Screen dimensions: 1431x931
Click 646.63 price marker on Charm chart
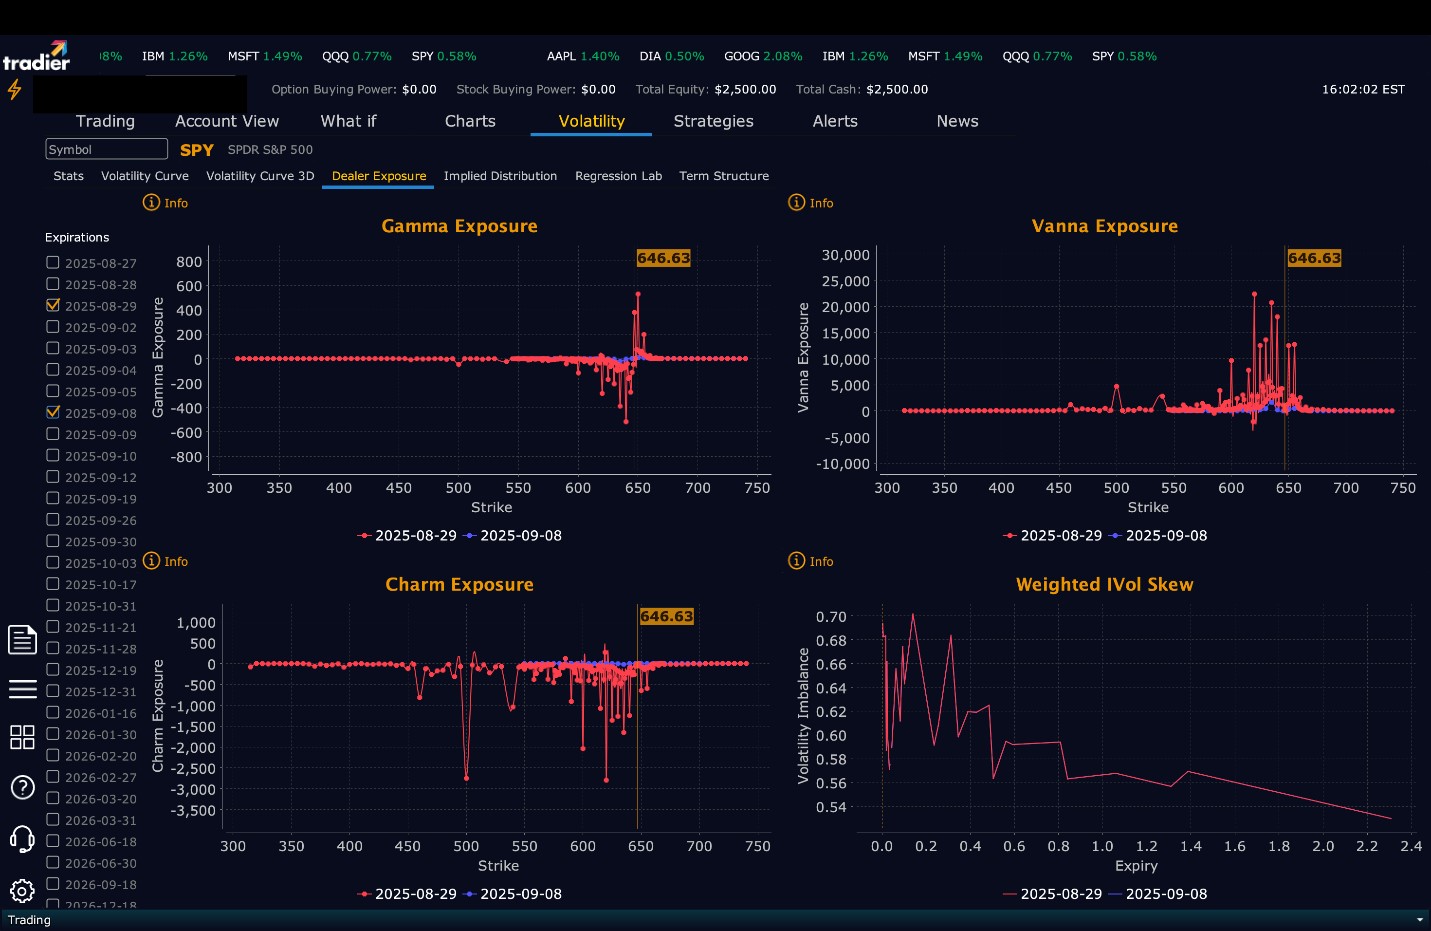coord(667,617)
